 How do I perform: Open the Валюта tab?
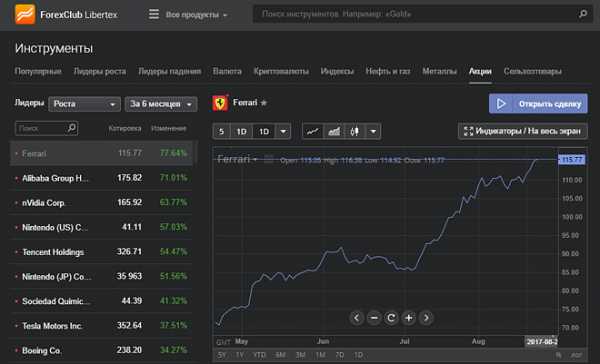click(227, 71)
